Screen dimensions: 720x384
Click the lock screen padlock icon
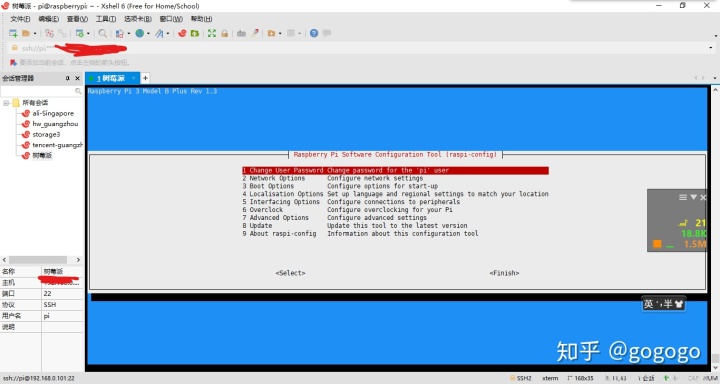(x=225, y=33)
